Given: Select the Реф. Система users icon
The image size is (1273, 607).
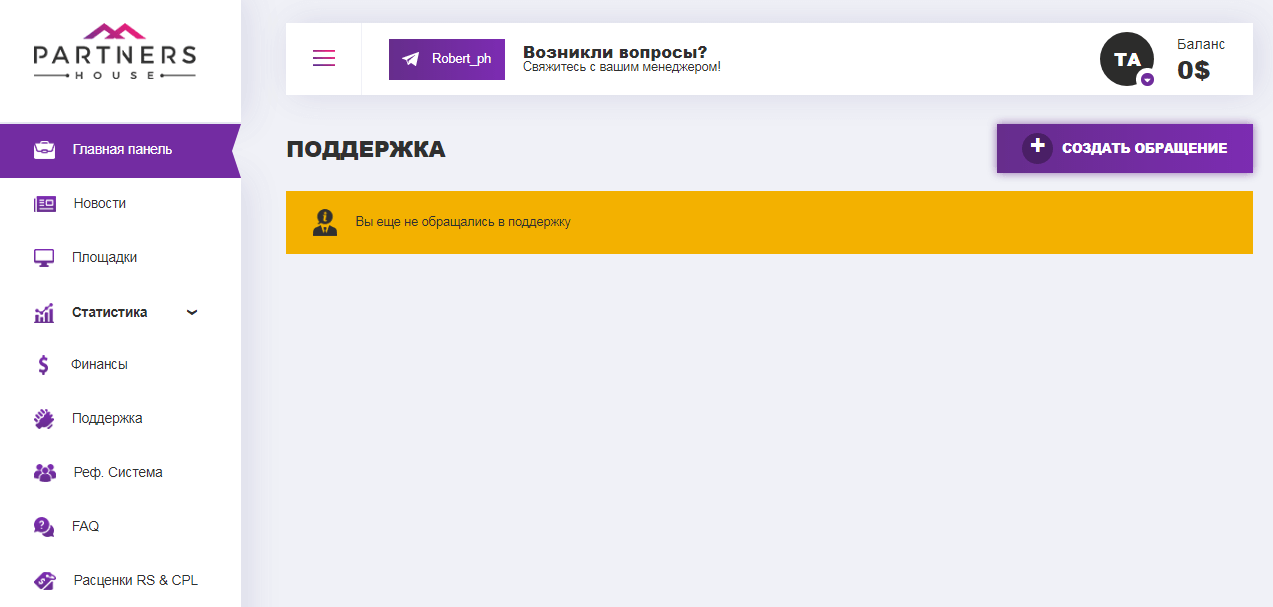Looking at the screenshot, I should click(x=44, y=471).
